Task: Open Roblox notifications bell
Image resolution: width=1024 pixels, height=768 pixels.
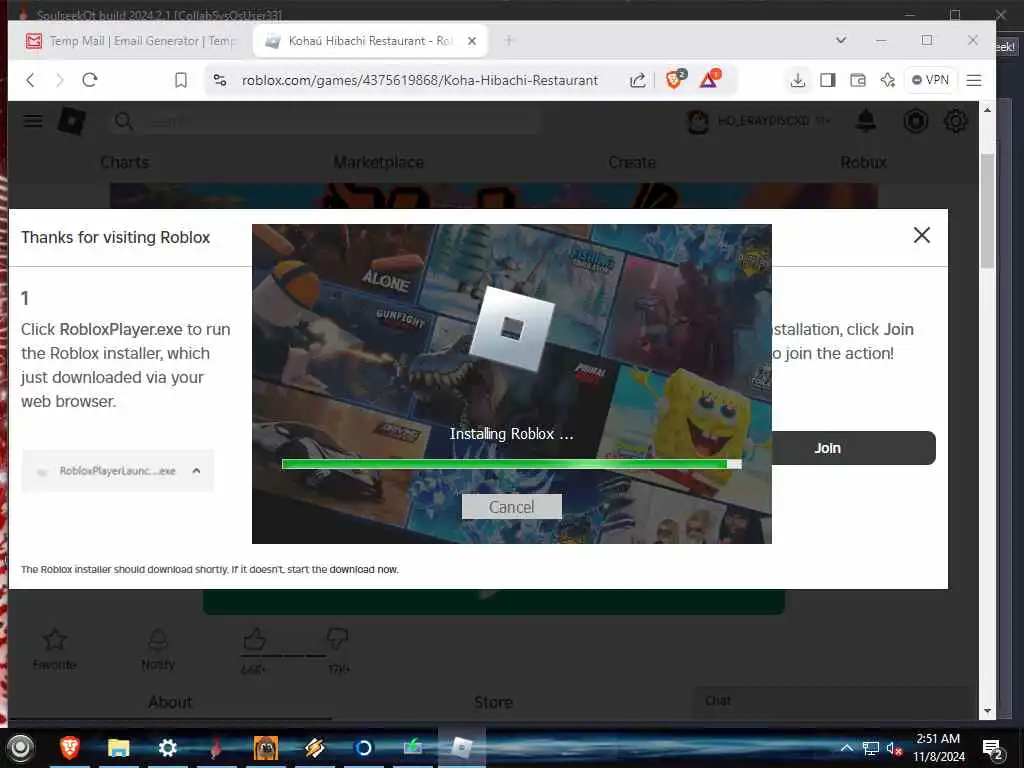Action: [866, 121]
